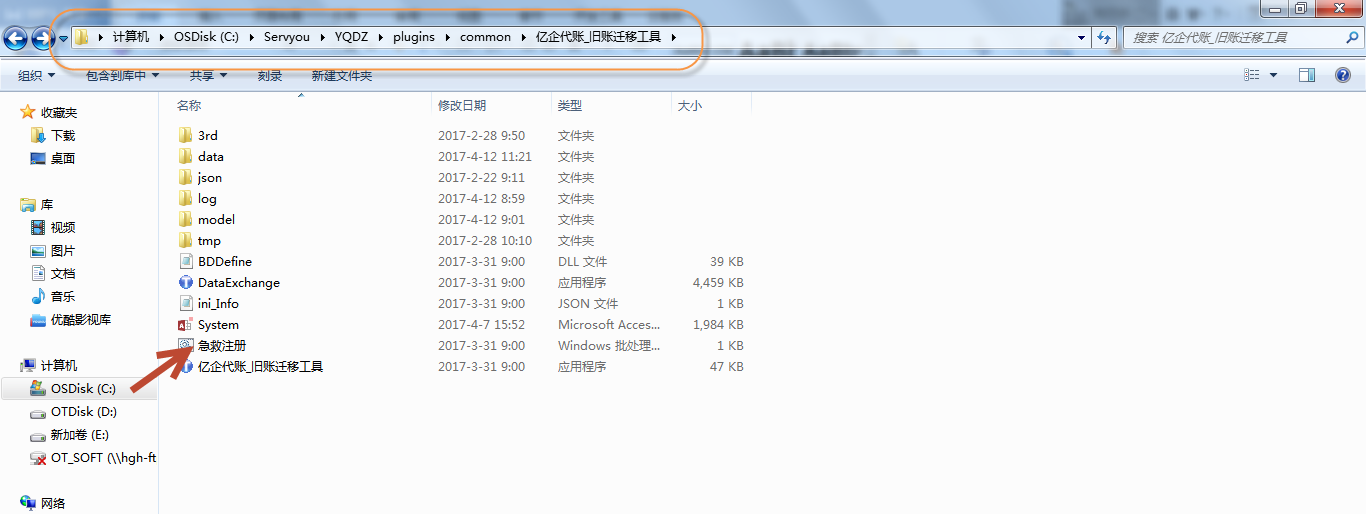
Task: Open the 共享 menu
Action: point(208,75)
